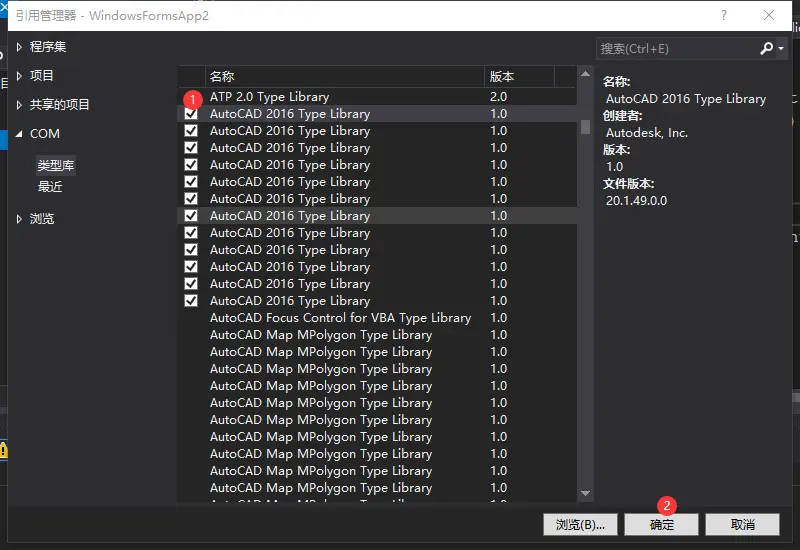This screenshot has width=800, height=550.
Task: Confirm with the 确定 button
Action: coord(662,524)
